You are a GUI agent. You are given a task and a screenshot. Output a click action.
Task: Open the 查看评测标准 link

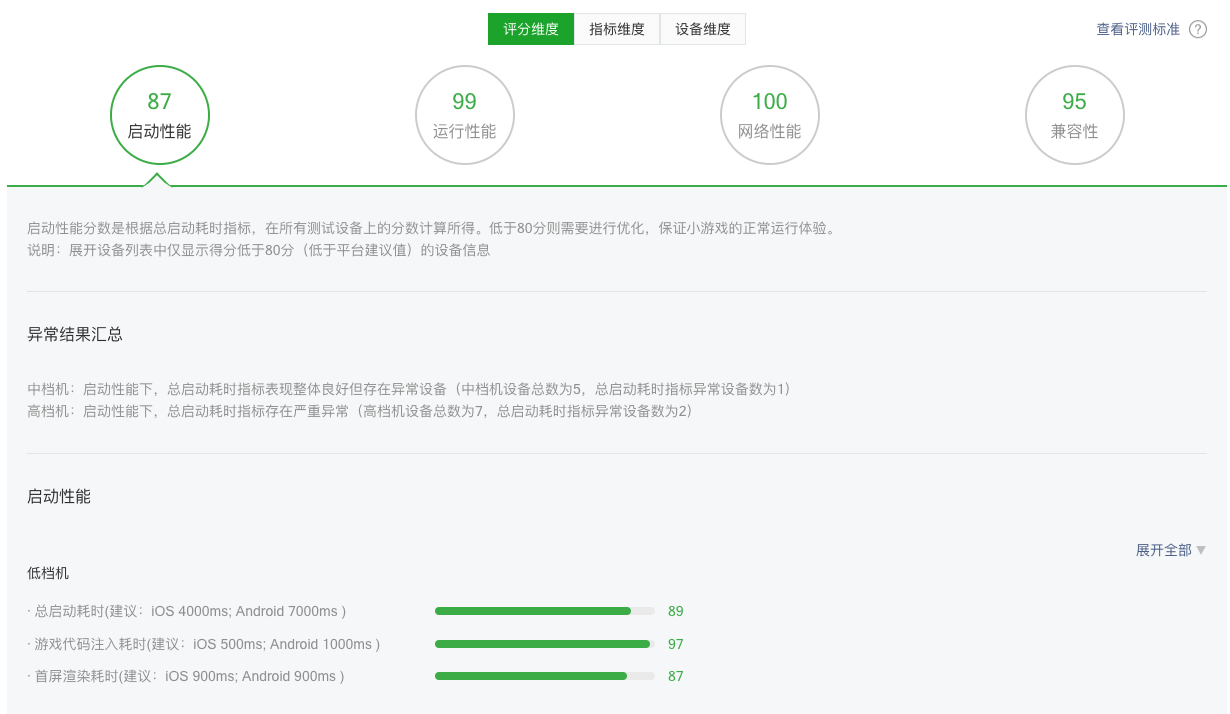click(1138, 29)
